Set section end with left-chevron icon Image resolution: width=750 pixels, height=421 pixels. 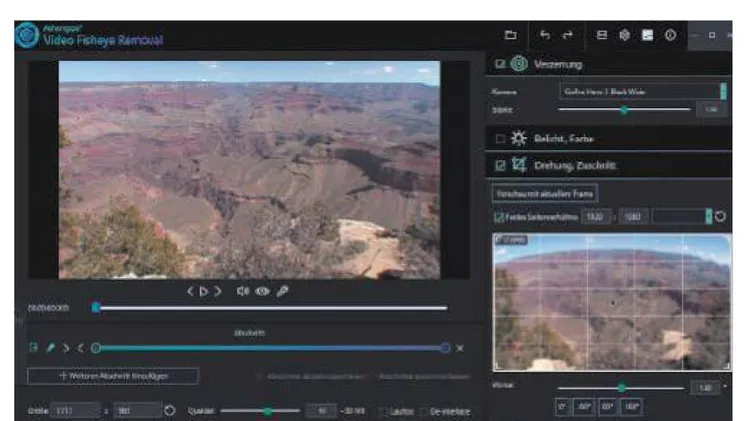tap(80, 348)
